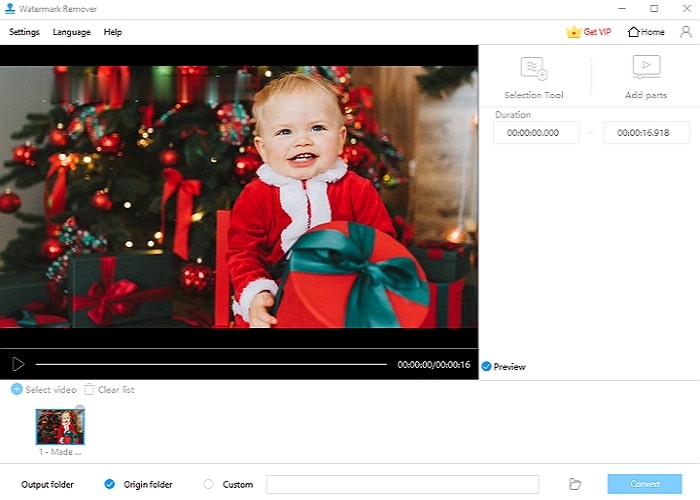
Task: Go to Home via house icon
Action: point(633,32)
